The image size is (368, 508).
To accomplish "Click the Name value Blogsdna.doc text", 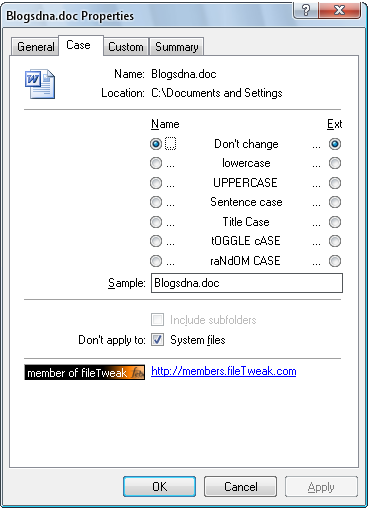I will coord(184,74).
